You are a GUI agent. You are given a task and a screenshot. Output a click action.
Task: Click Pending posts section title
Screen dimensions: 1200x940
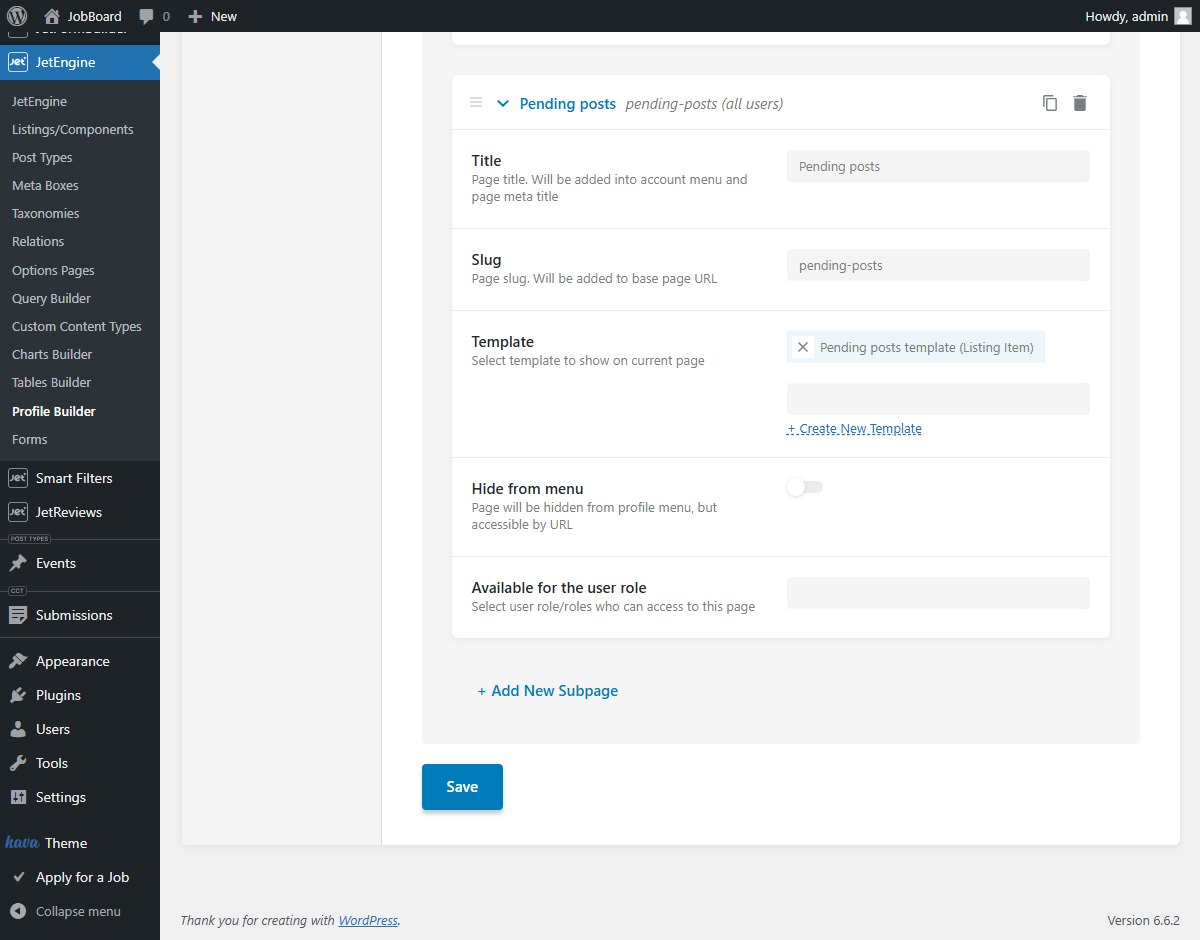point(568,103)
